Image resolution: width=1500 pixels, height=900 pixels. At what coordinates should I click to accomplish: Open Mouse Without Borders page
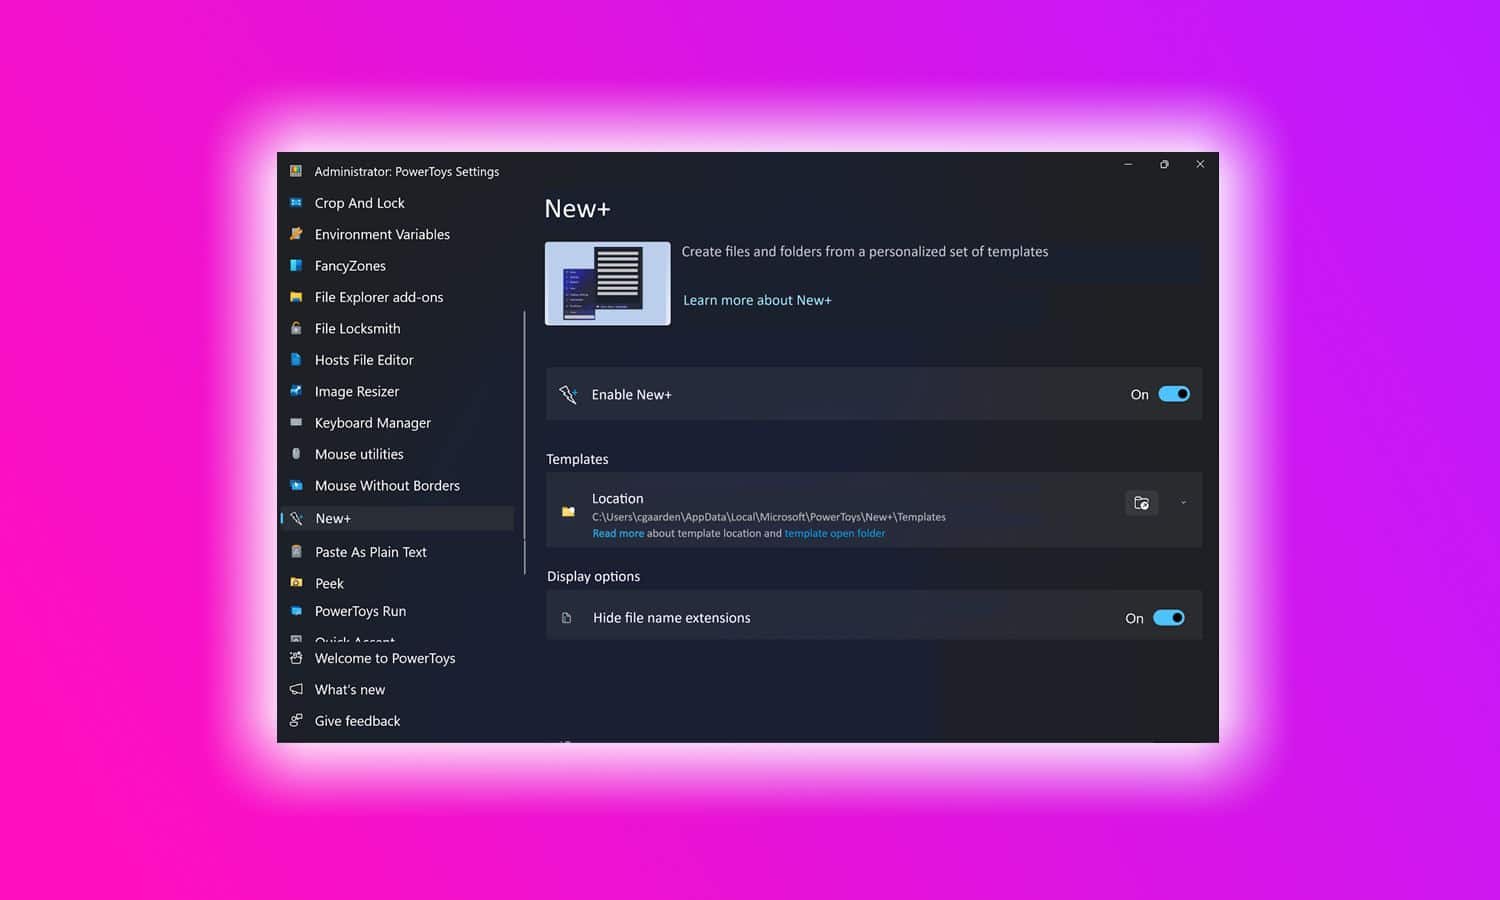tap(387, 485)
